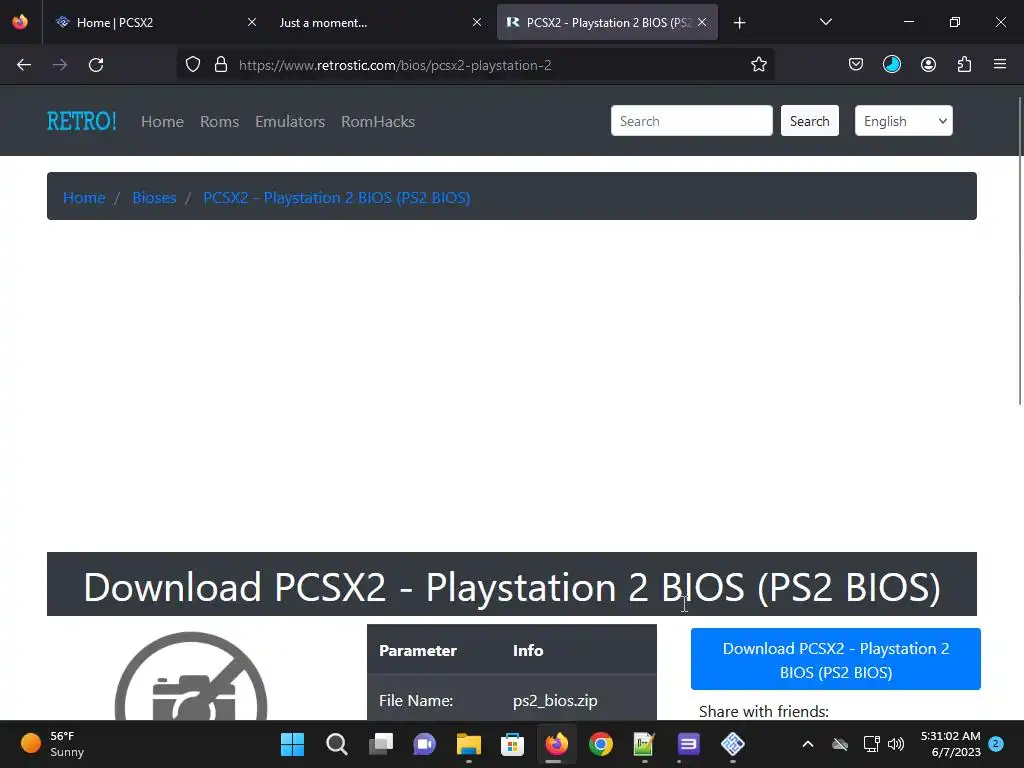Close the Home | PCSX2 tab
The height and width of the screenshot is (768, 1024).
pyautogui.click(x=251, y=22)
